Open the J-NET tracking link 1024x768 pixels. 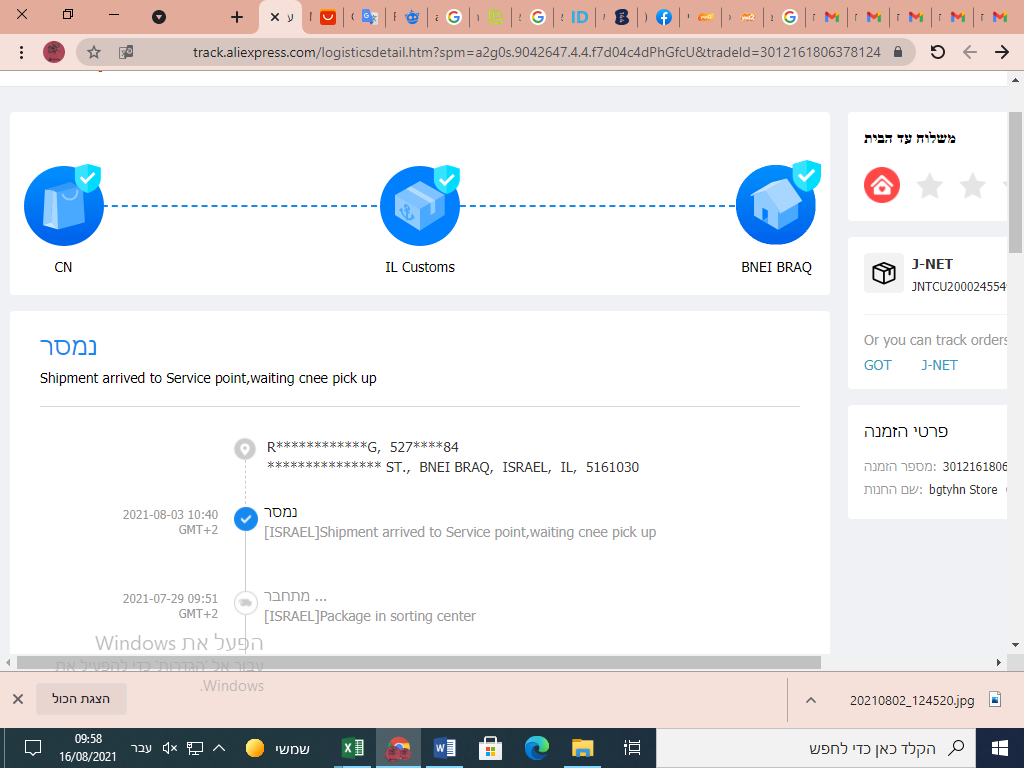click(939, 365)
